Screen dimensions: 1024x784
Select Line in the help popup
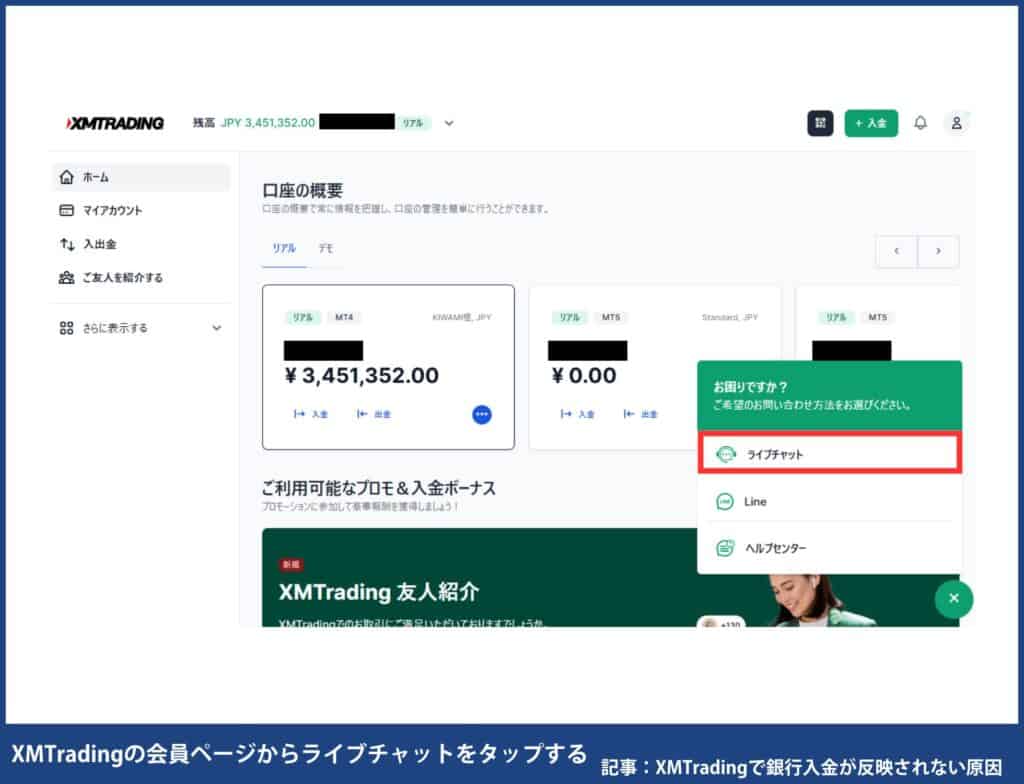[x=829, y=502]
